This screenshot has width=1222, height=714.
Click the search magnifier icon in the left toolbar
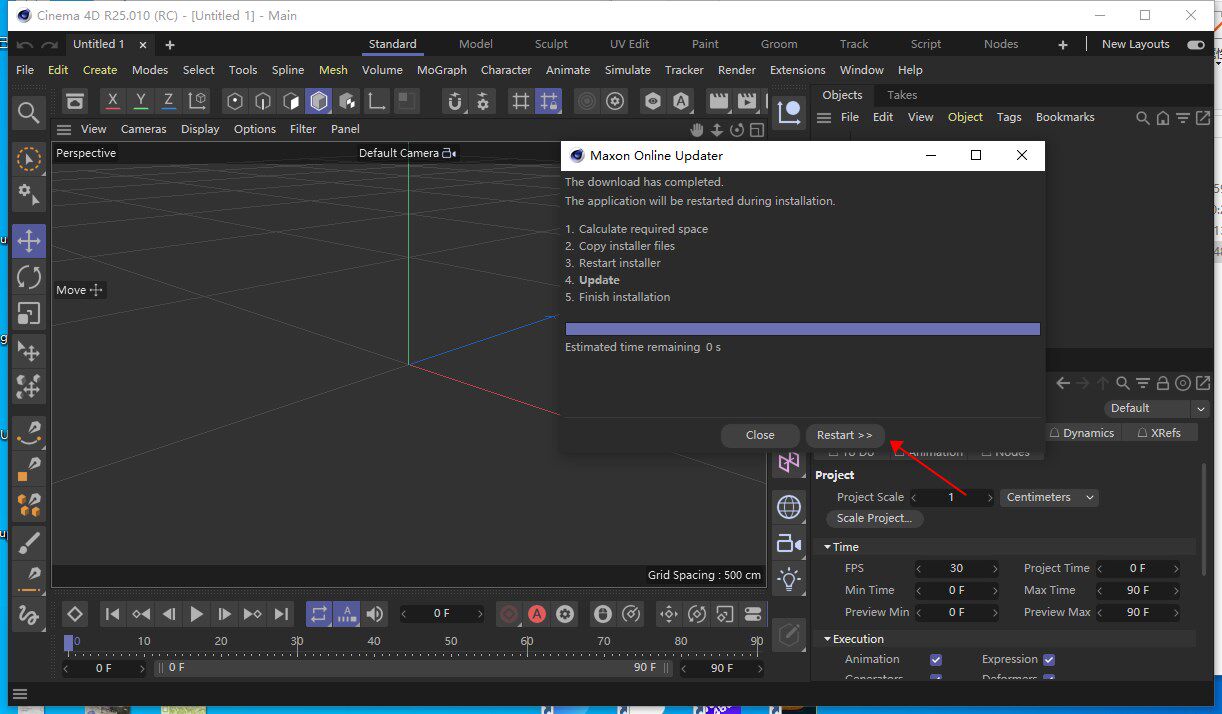coord(28,112)
